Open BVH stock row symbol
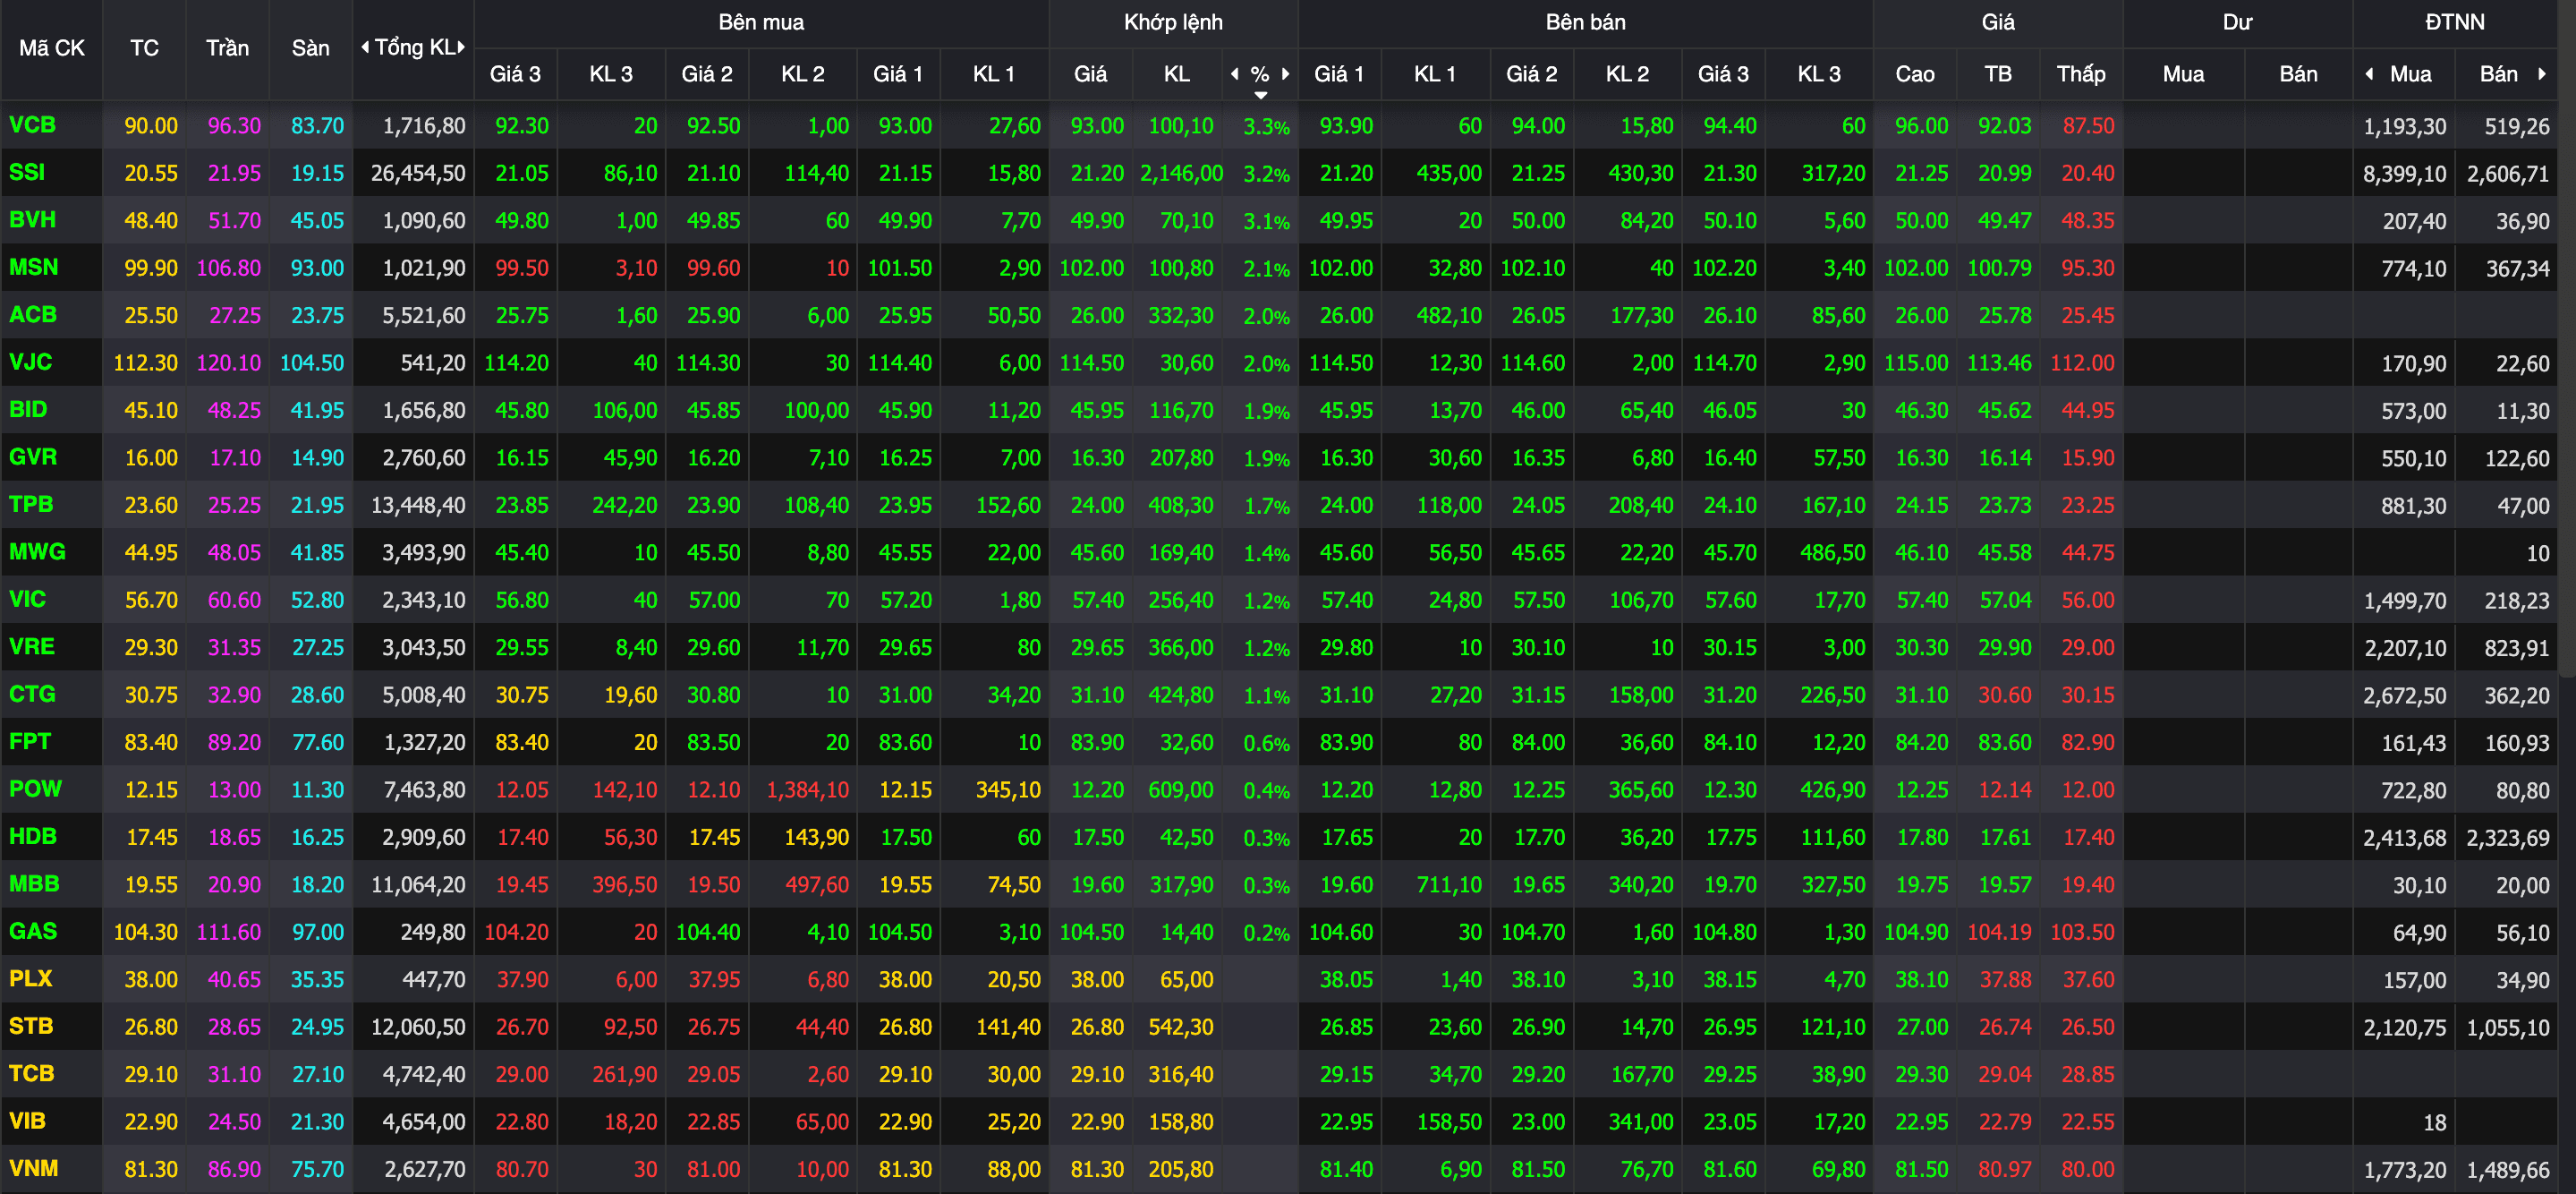Image resolution: width=2576 pixels, height=1194 pixels. (x=32, y=220)
